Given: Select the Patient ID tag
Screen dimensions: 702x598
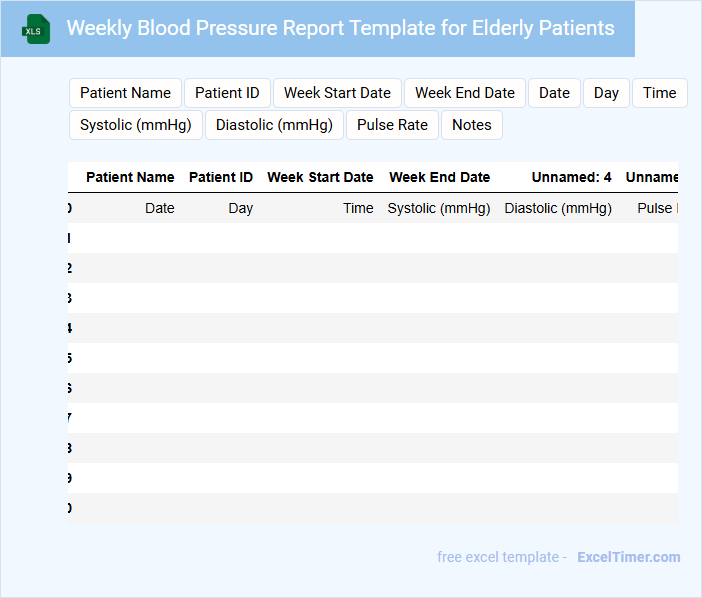Looking at the screenshot, I should [x=227, y=93].
